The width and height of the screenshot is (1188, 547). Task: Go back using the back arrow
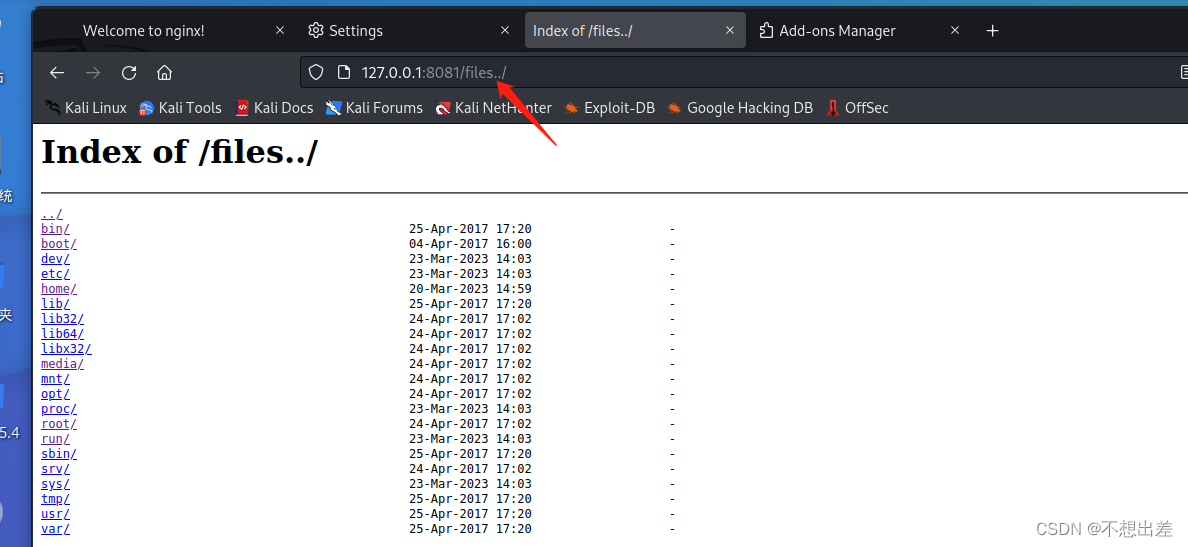(57, 73)
